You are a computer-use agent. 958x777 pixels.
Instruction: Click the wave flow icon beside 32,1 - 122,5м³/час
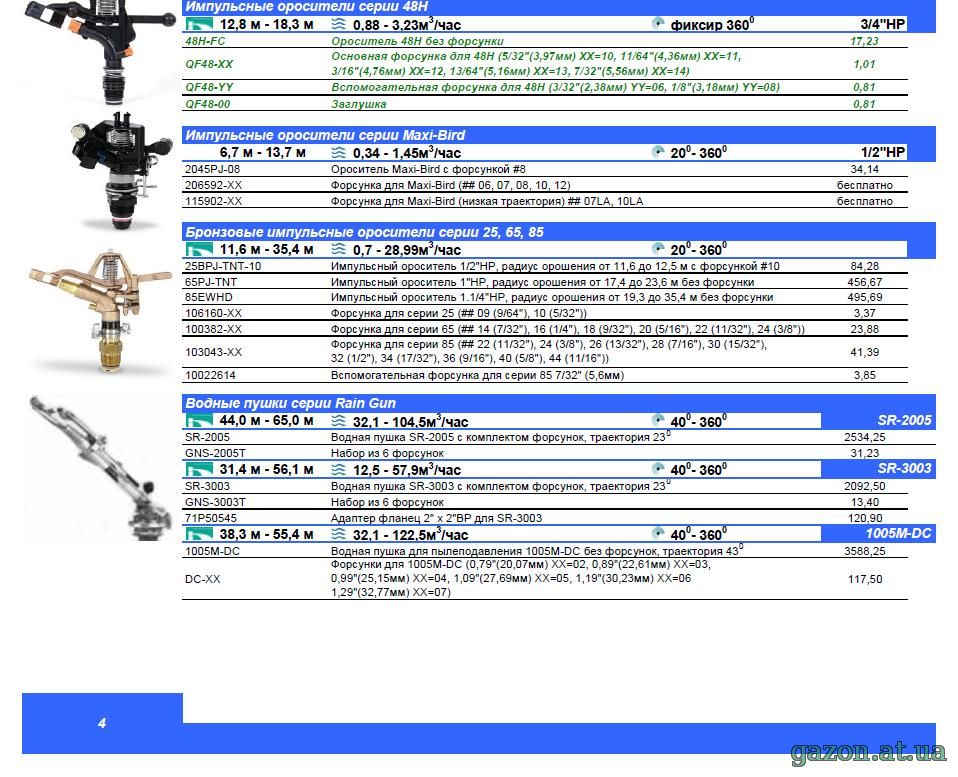tap(338, 534)
